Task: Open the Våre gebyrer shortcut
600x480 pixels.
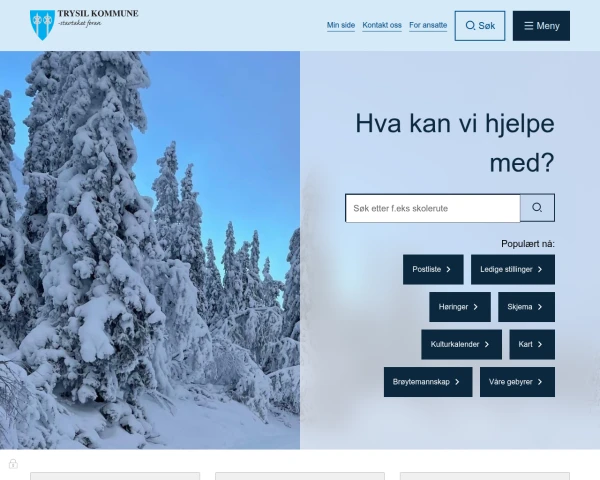Action: 517,382
